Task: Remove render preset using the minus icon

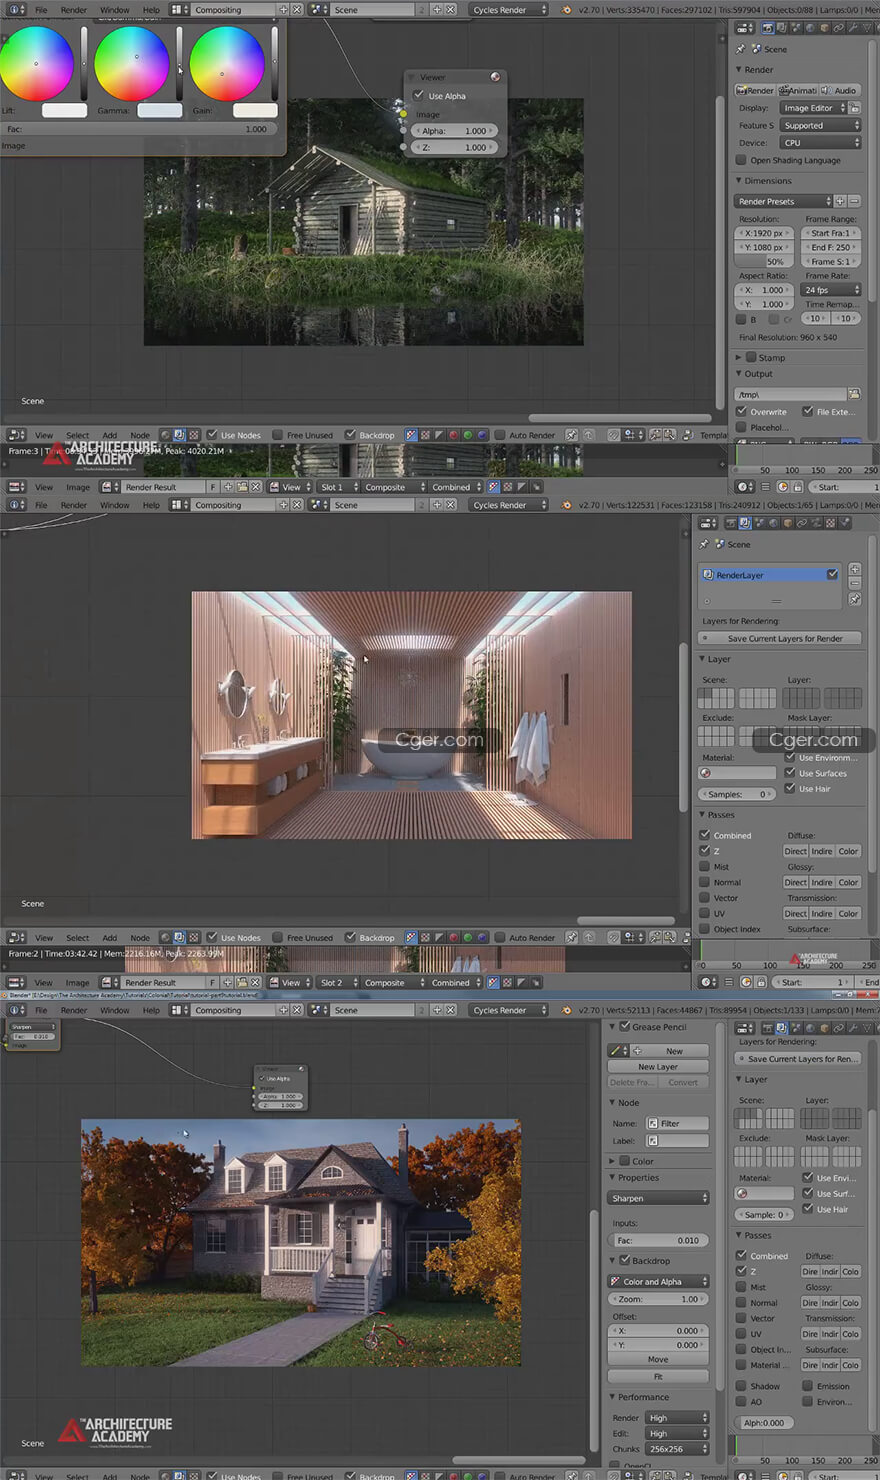Action: click(x=854, y=201)
